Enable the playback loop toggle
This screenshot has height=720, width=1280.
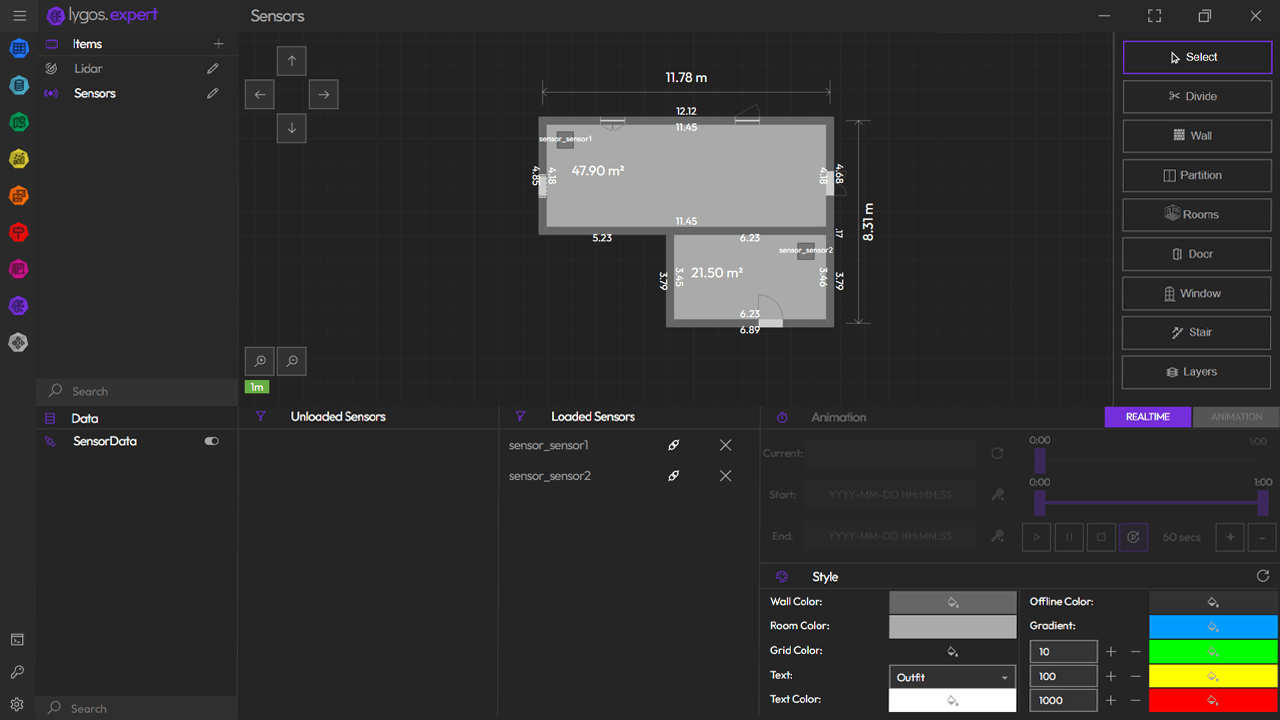[1133, 537]
